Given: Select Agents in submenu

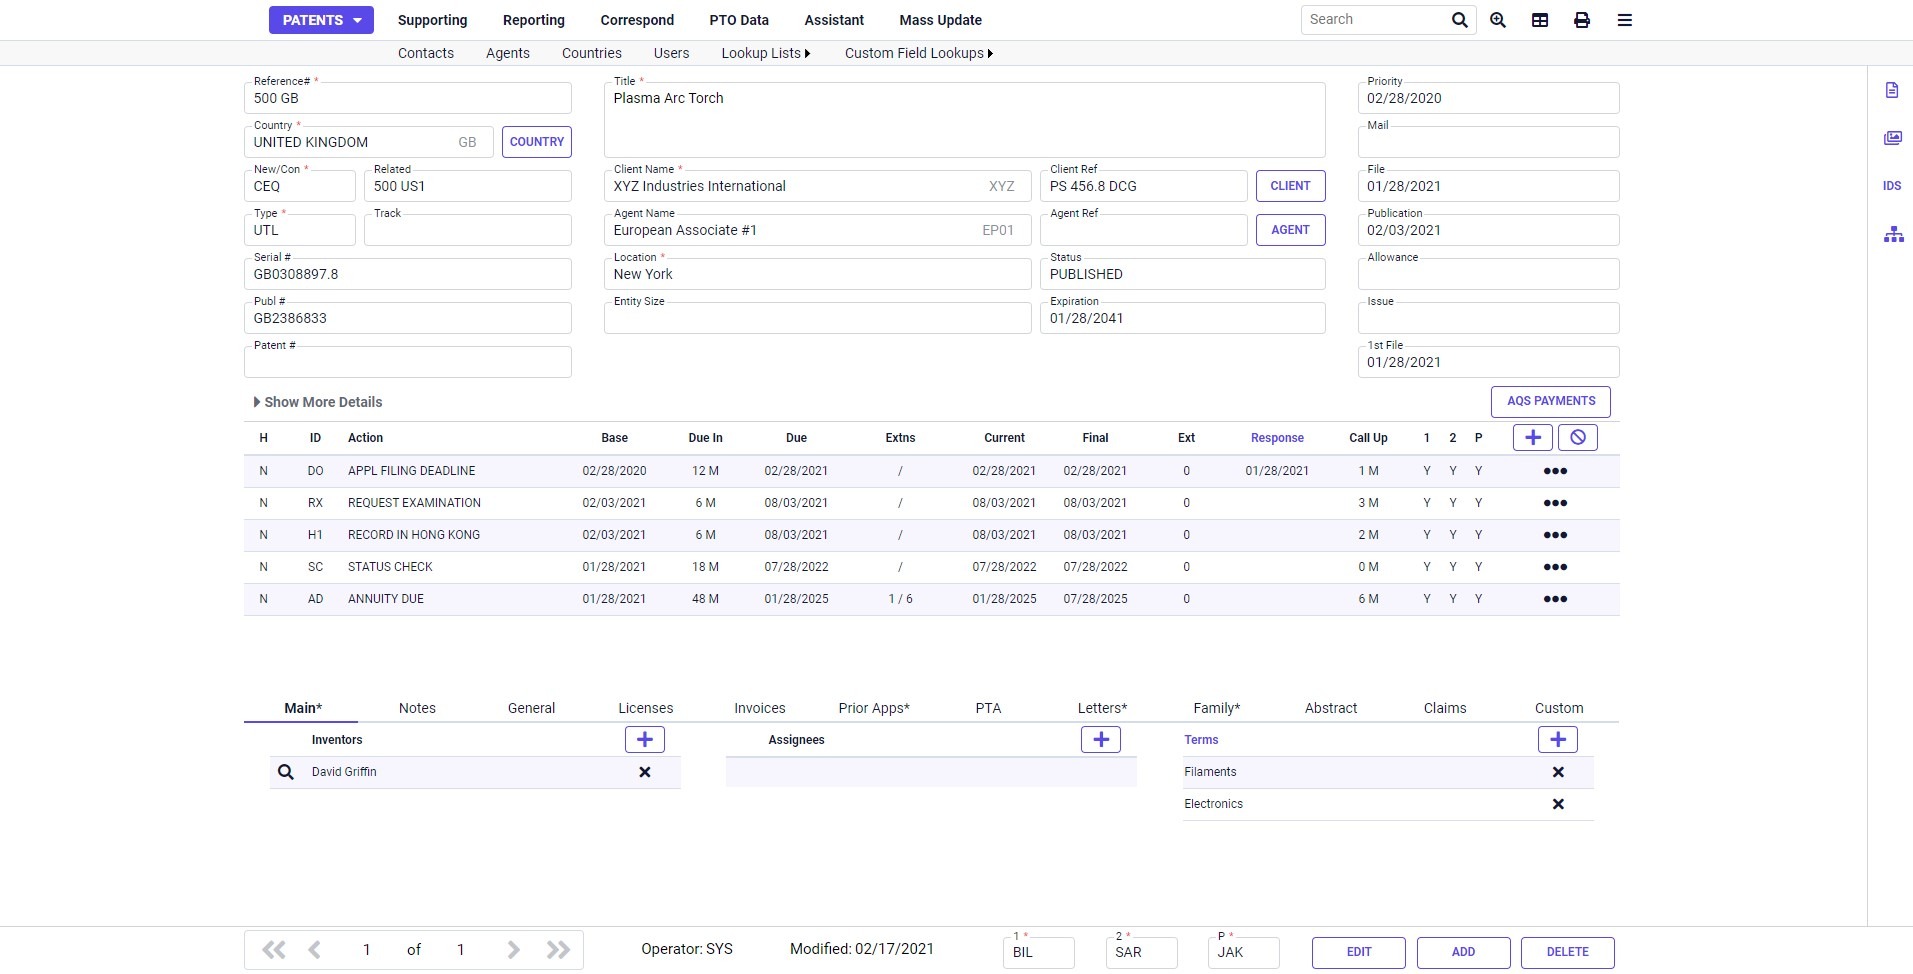Looking at the screenshot, I should [508, 53].
